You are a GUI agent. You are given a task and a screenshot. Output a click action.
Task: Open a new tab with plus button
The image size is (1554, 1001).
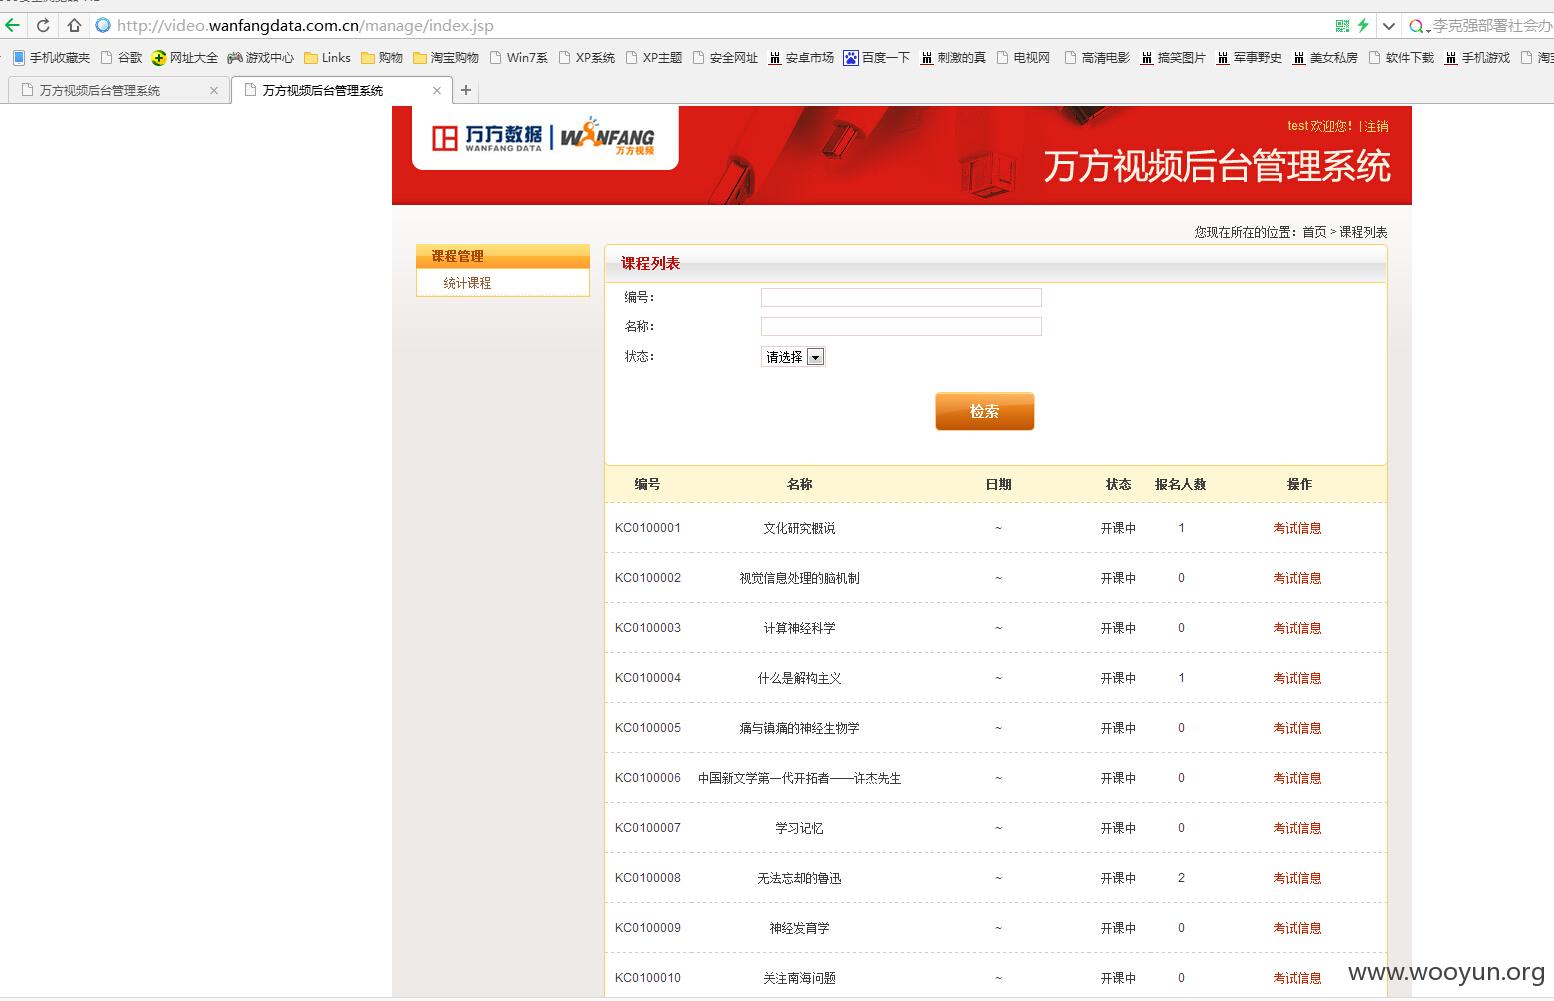[x=465, y=91]
